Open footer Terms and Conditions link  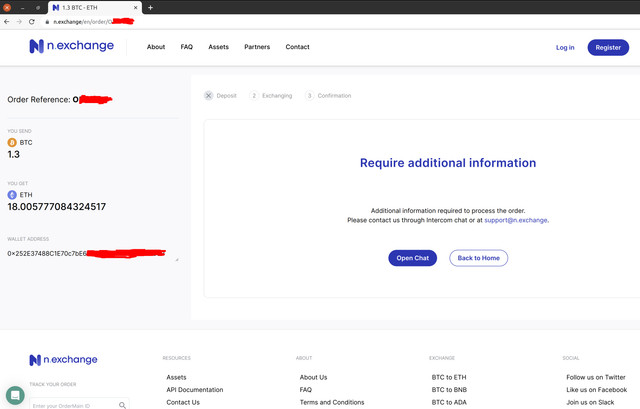pos(332,402)
